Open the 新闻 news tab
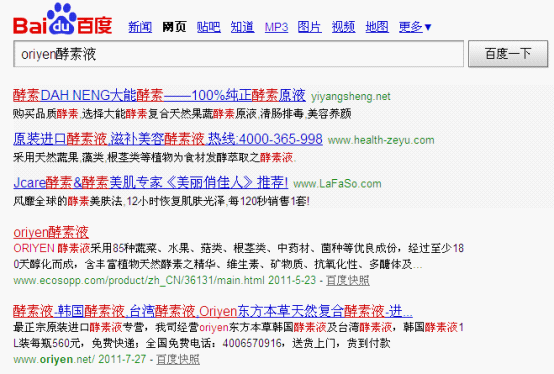Screen dimensions: 554x374 (x=140, y=27)
